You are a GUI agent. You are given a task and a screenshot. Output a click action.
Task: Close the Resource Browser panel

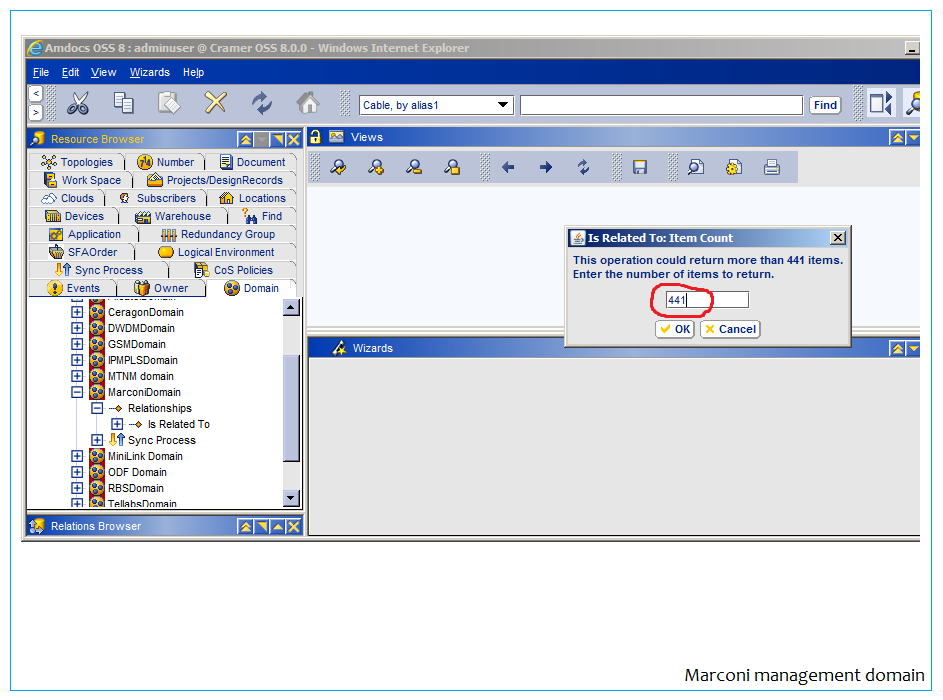coord(293,140)
